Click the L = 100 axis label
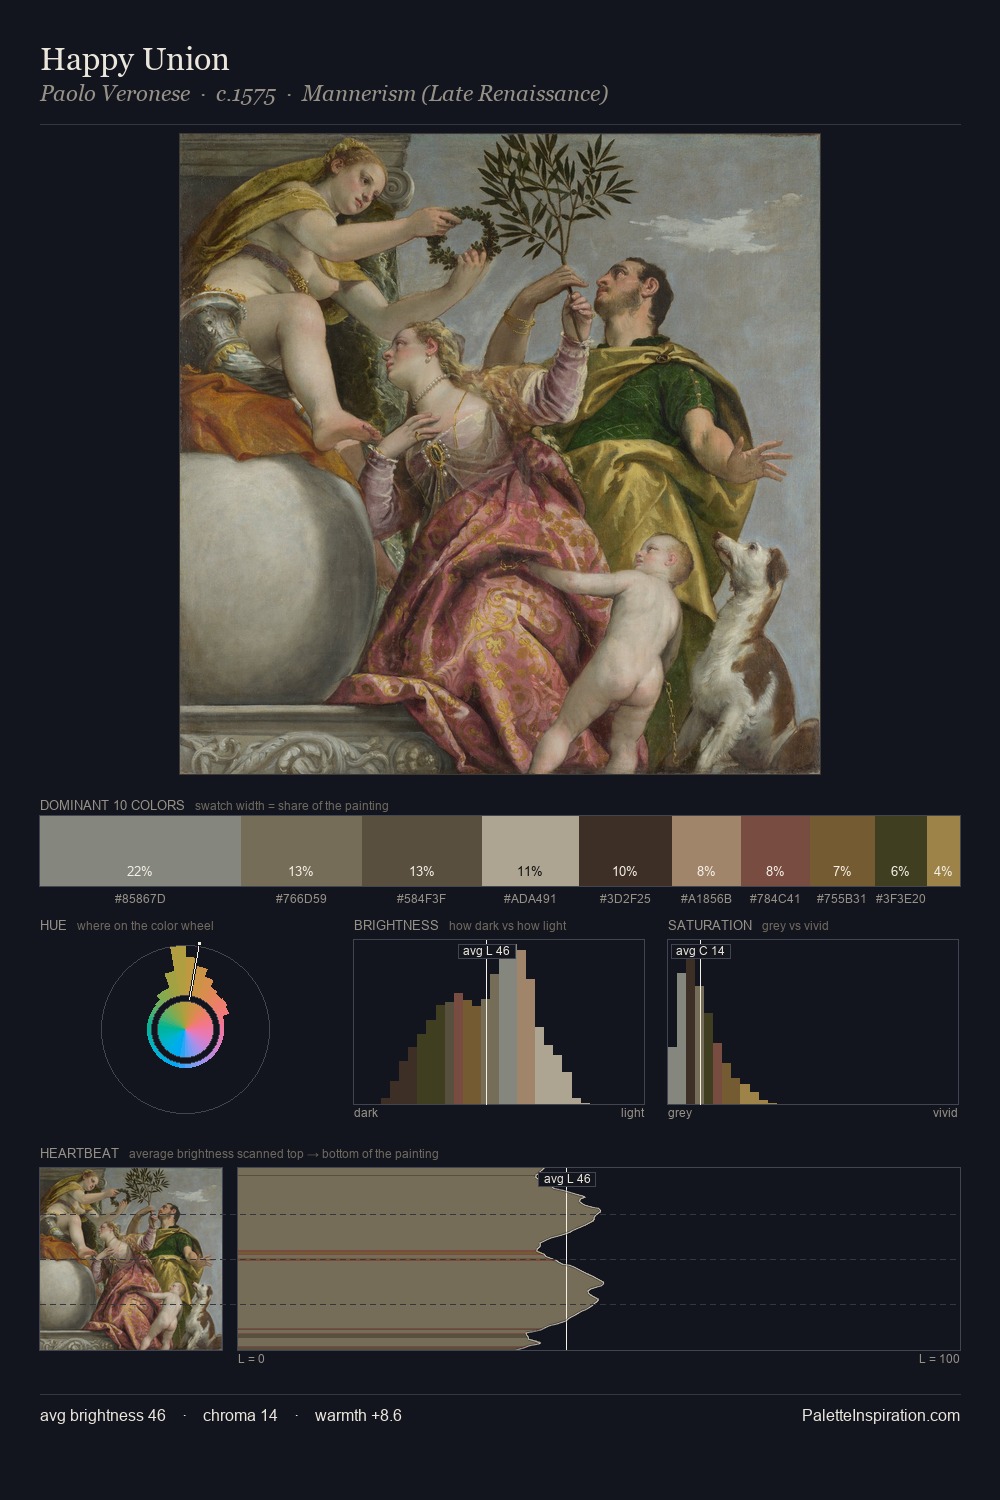This screenshot has height=1500, width=1000. click(x=939, y=1359)
